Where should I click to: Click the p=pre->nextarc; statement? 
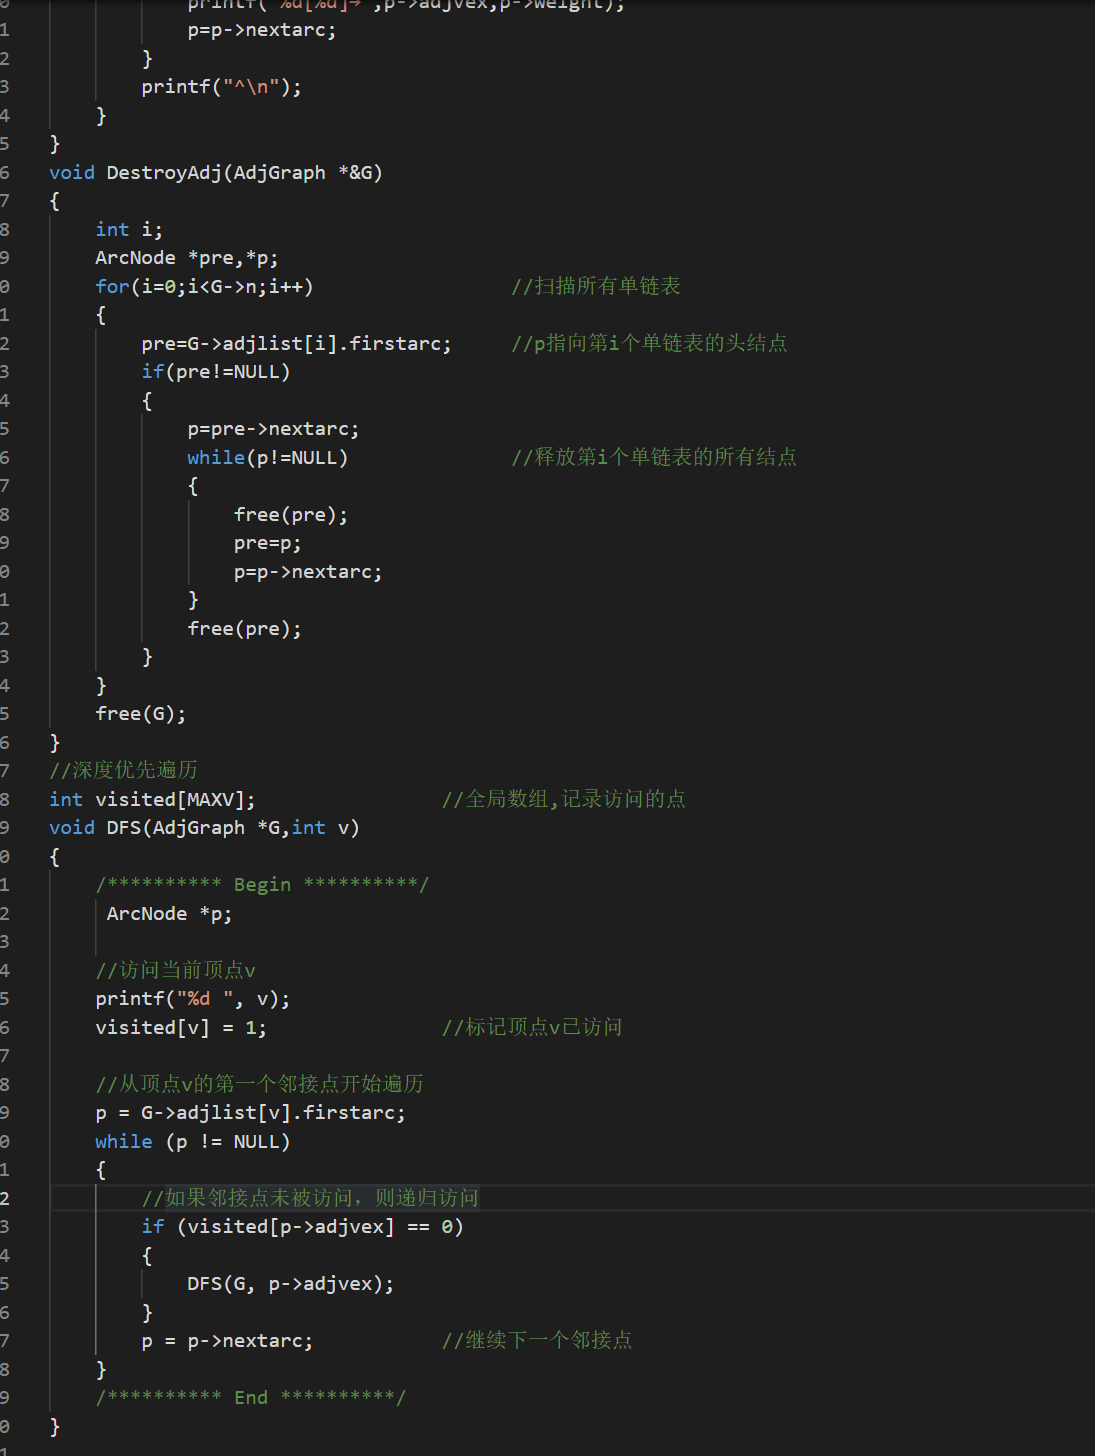273,429
